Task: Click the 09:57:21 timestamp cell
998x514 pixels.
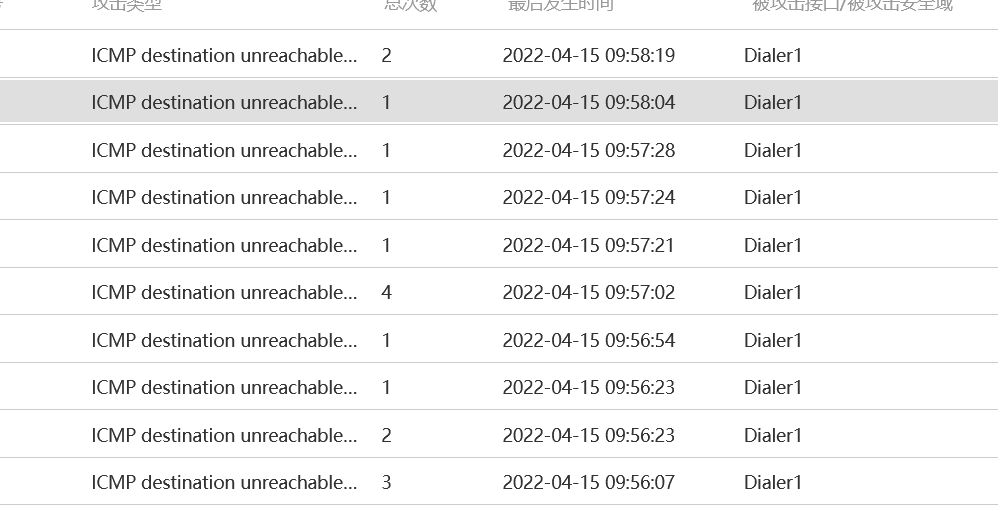Action: coord(588,245)
